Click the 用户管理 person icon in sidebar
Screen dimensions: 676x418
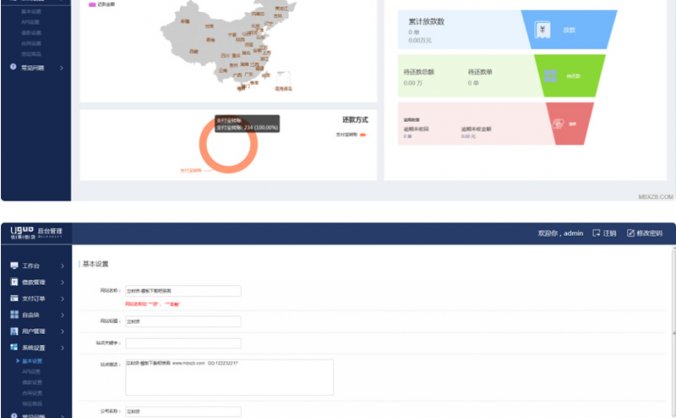click(x=14, y=331)
